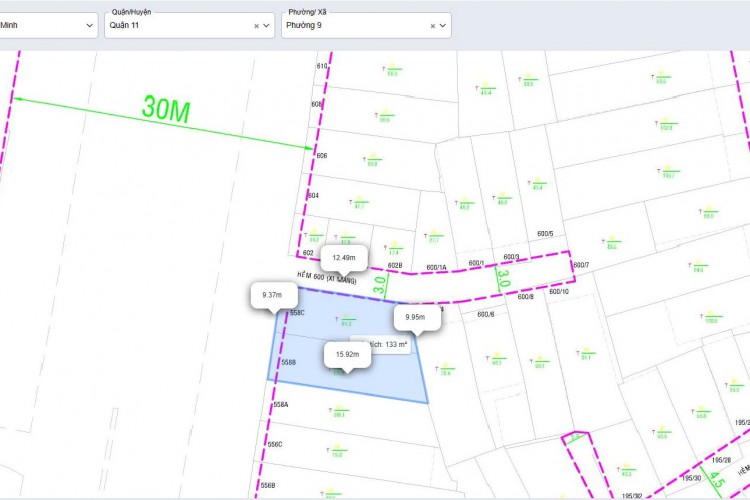Select parcel labeled 600/10 on map

click(x=558, y=291)
